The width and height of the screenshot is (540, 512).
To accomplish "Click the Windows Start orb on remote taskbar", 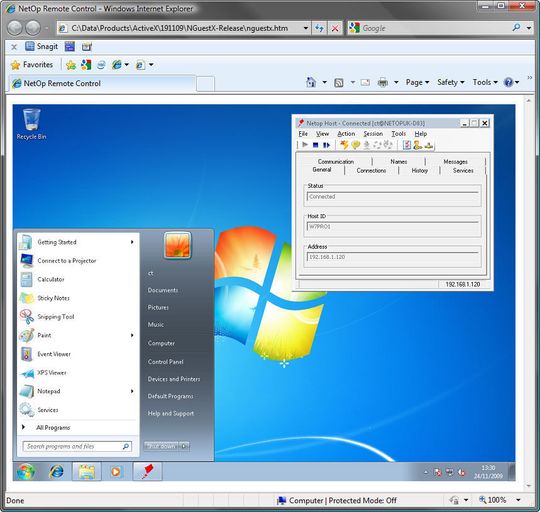I will (26, 471).
